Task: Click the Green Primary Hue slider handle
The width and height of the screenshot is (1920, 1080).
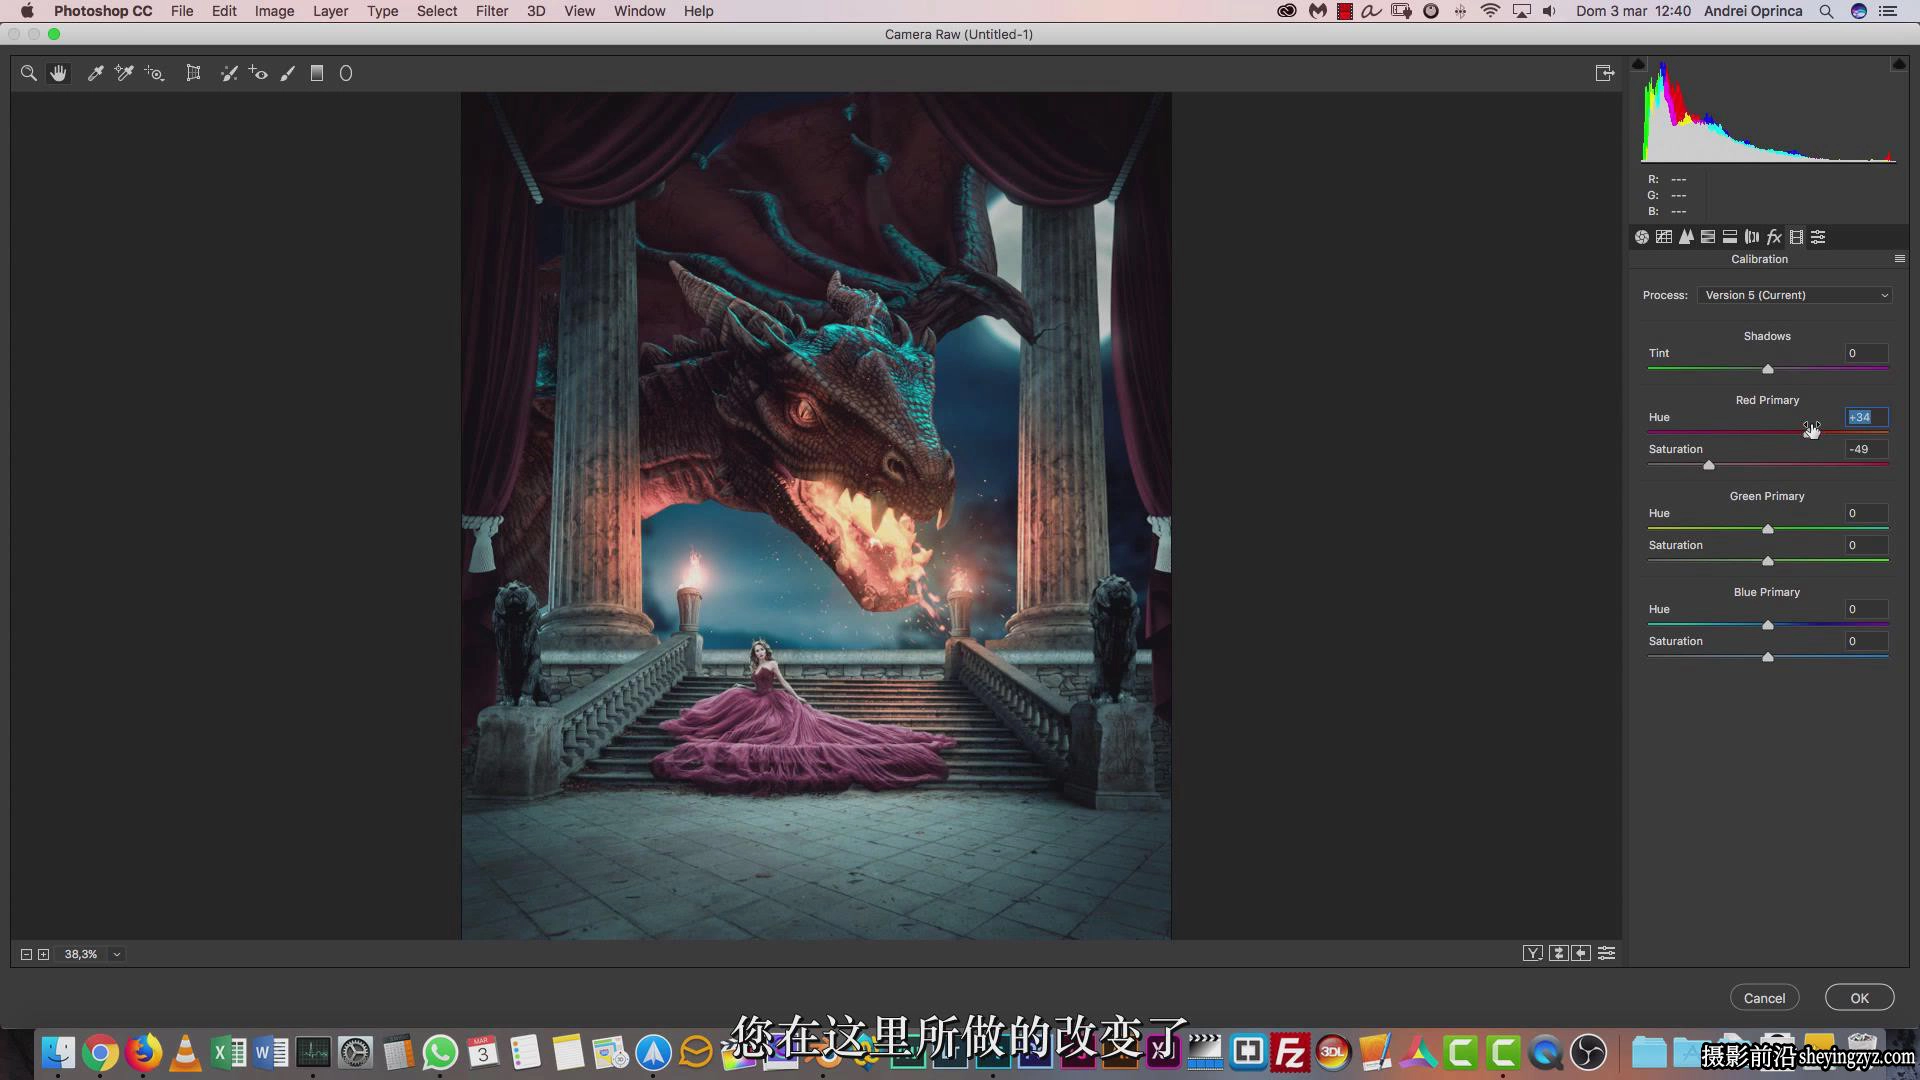Action: pyautogui.click(x=1768, y=529)
